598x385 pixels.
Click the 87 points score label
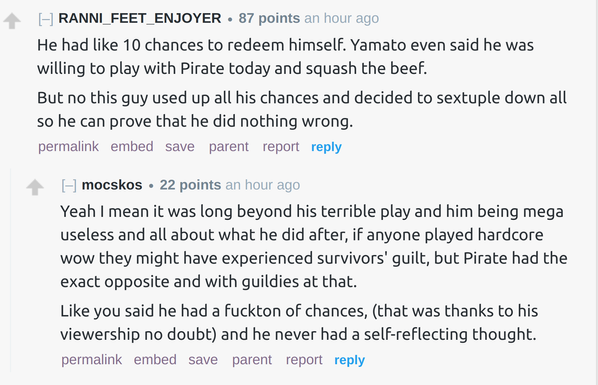tap(269, 18)
